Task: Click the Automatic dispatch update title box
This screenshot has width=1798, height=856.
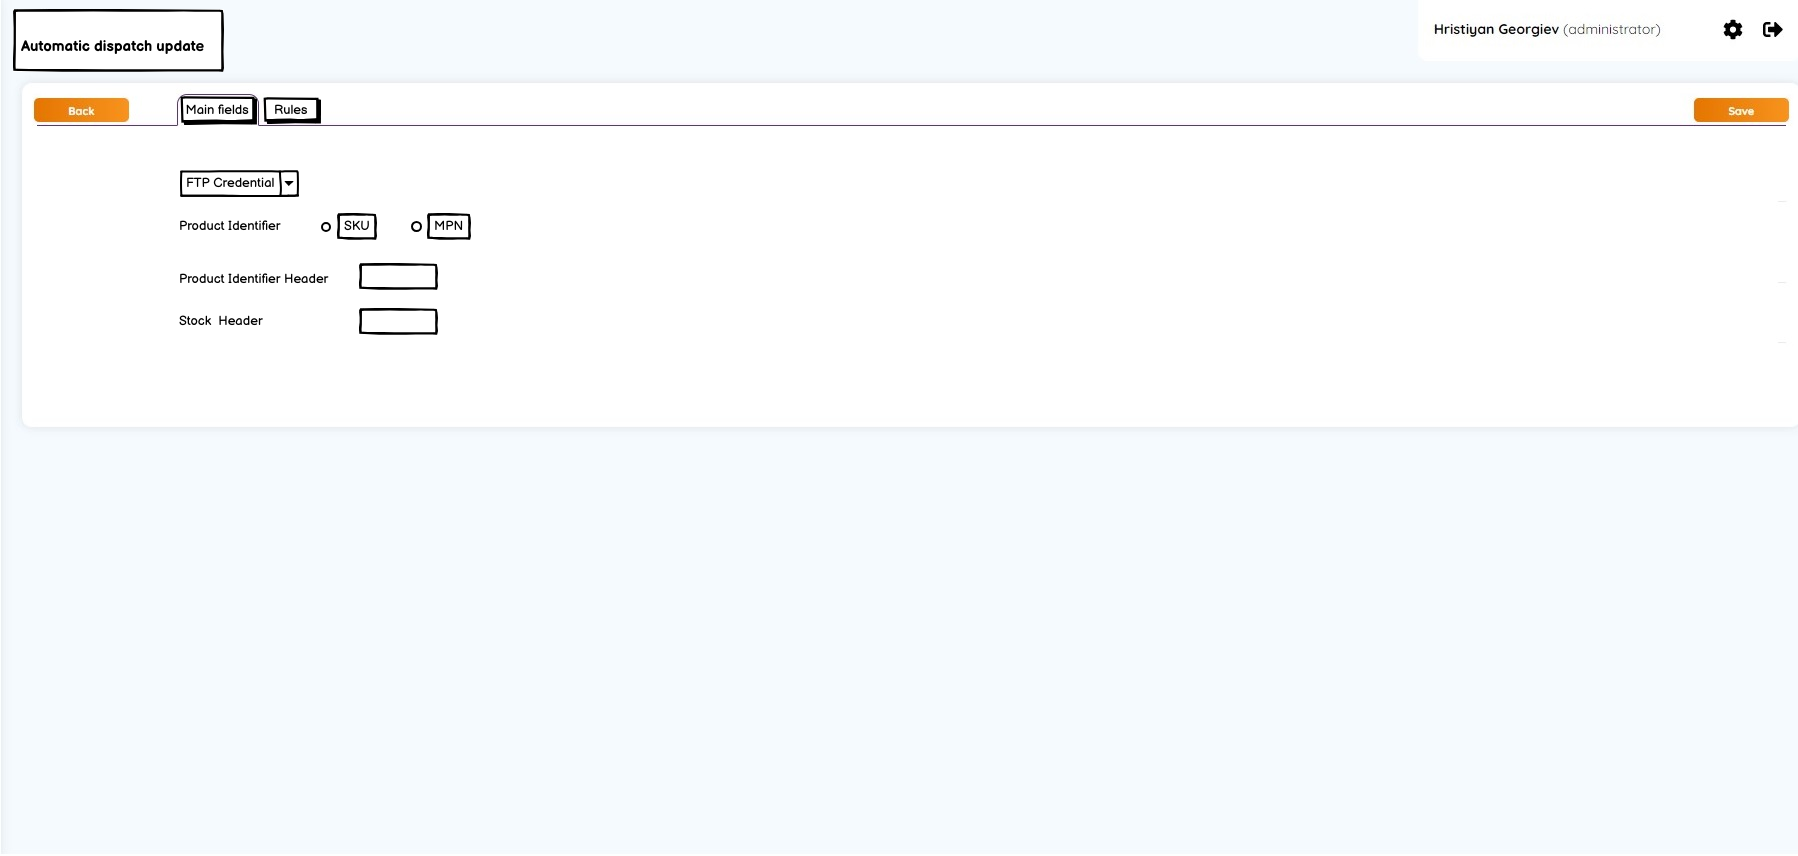Action: pyautogui.click(x=118, y=41)
